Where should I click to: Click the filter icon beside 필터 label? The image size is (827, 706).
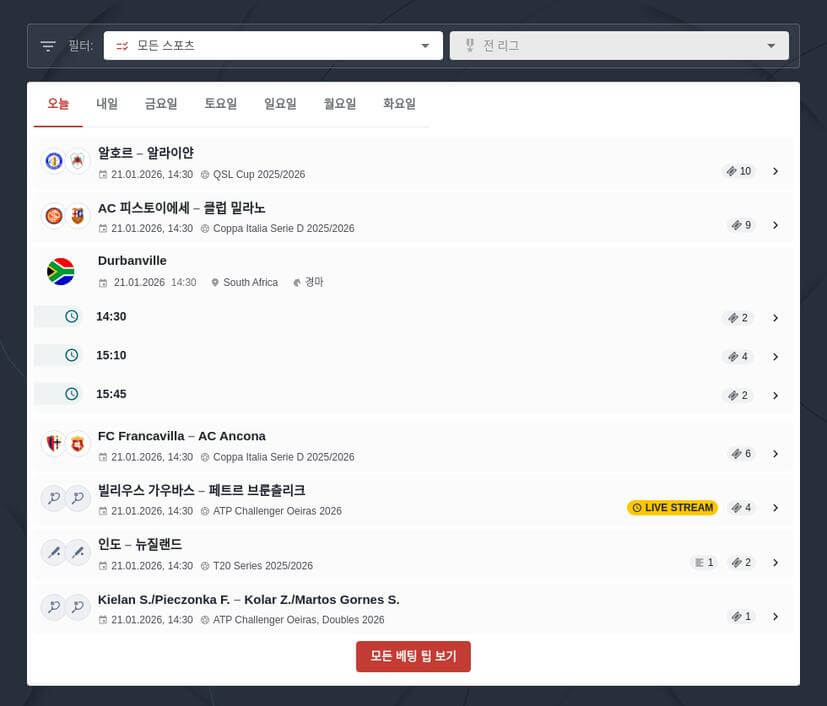tap(48, 46)
